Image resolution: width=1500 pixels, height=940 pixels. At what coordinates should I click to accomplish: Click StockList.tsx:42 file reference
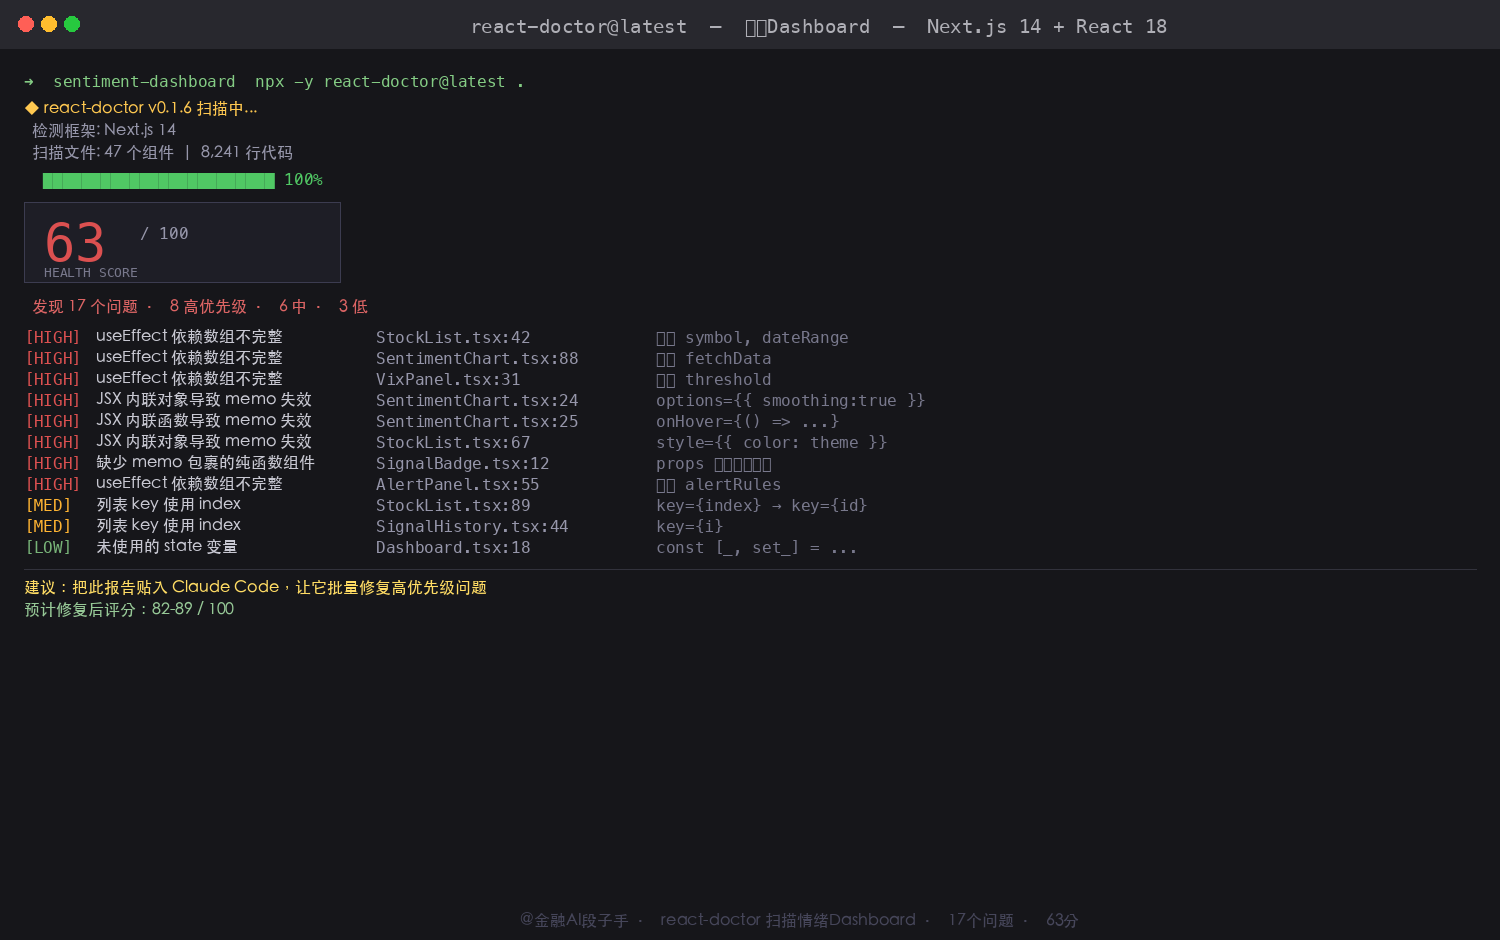coord(453,338)
